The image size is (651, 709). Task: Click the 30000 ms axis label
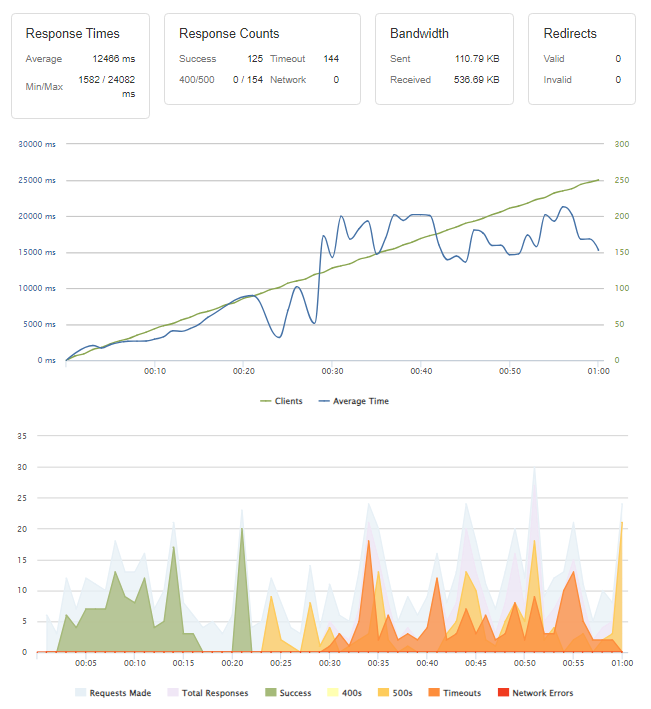point(37,144)
